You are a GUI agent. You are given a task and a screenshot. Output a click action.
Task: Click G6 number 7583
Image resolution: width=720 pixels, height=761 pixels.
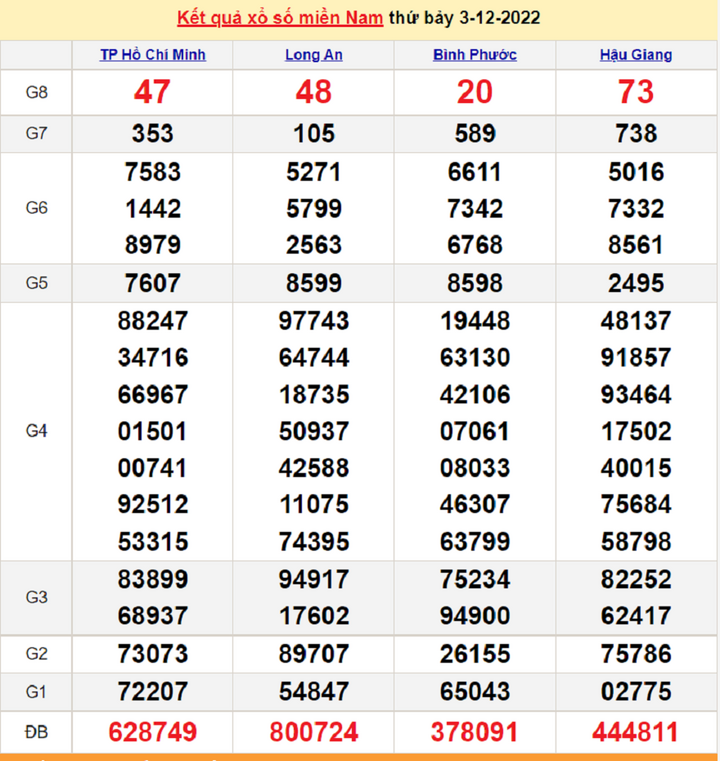pos(153,172)
